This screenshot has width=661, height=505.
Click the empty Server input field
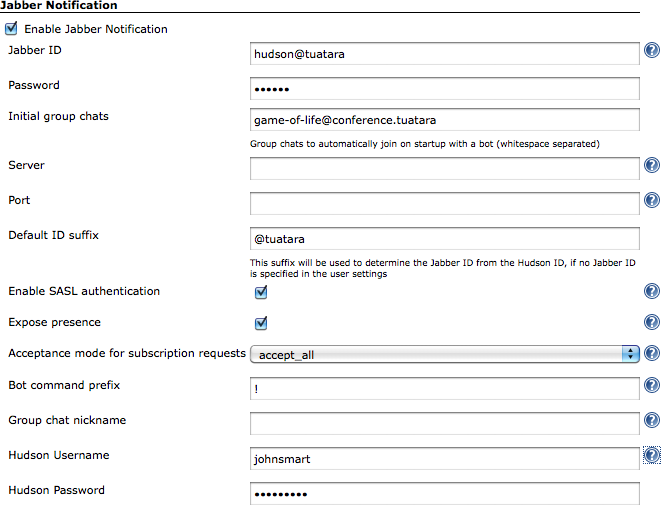pos(445,168)
